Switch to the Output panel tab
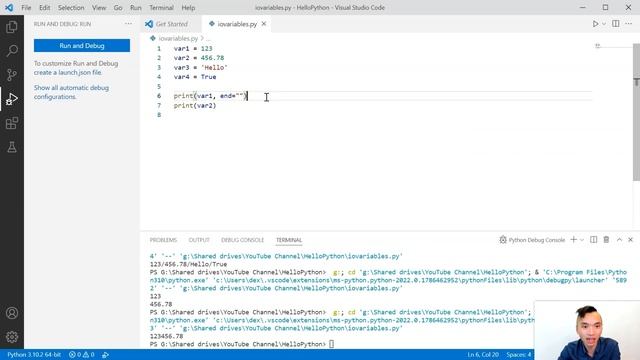This screenshot has width=640, height=360. (x=199, y=240)
